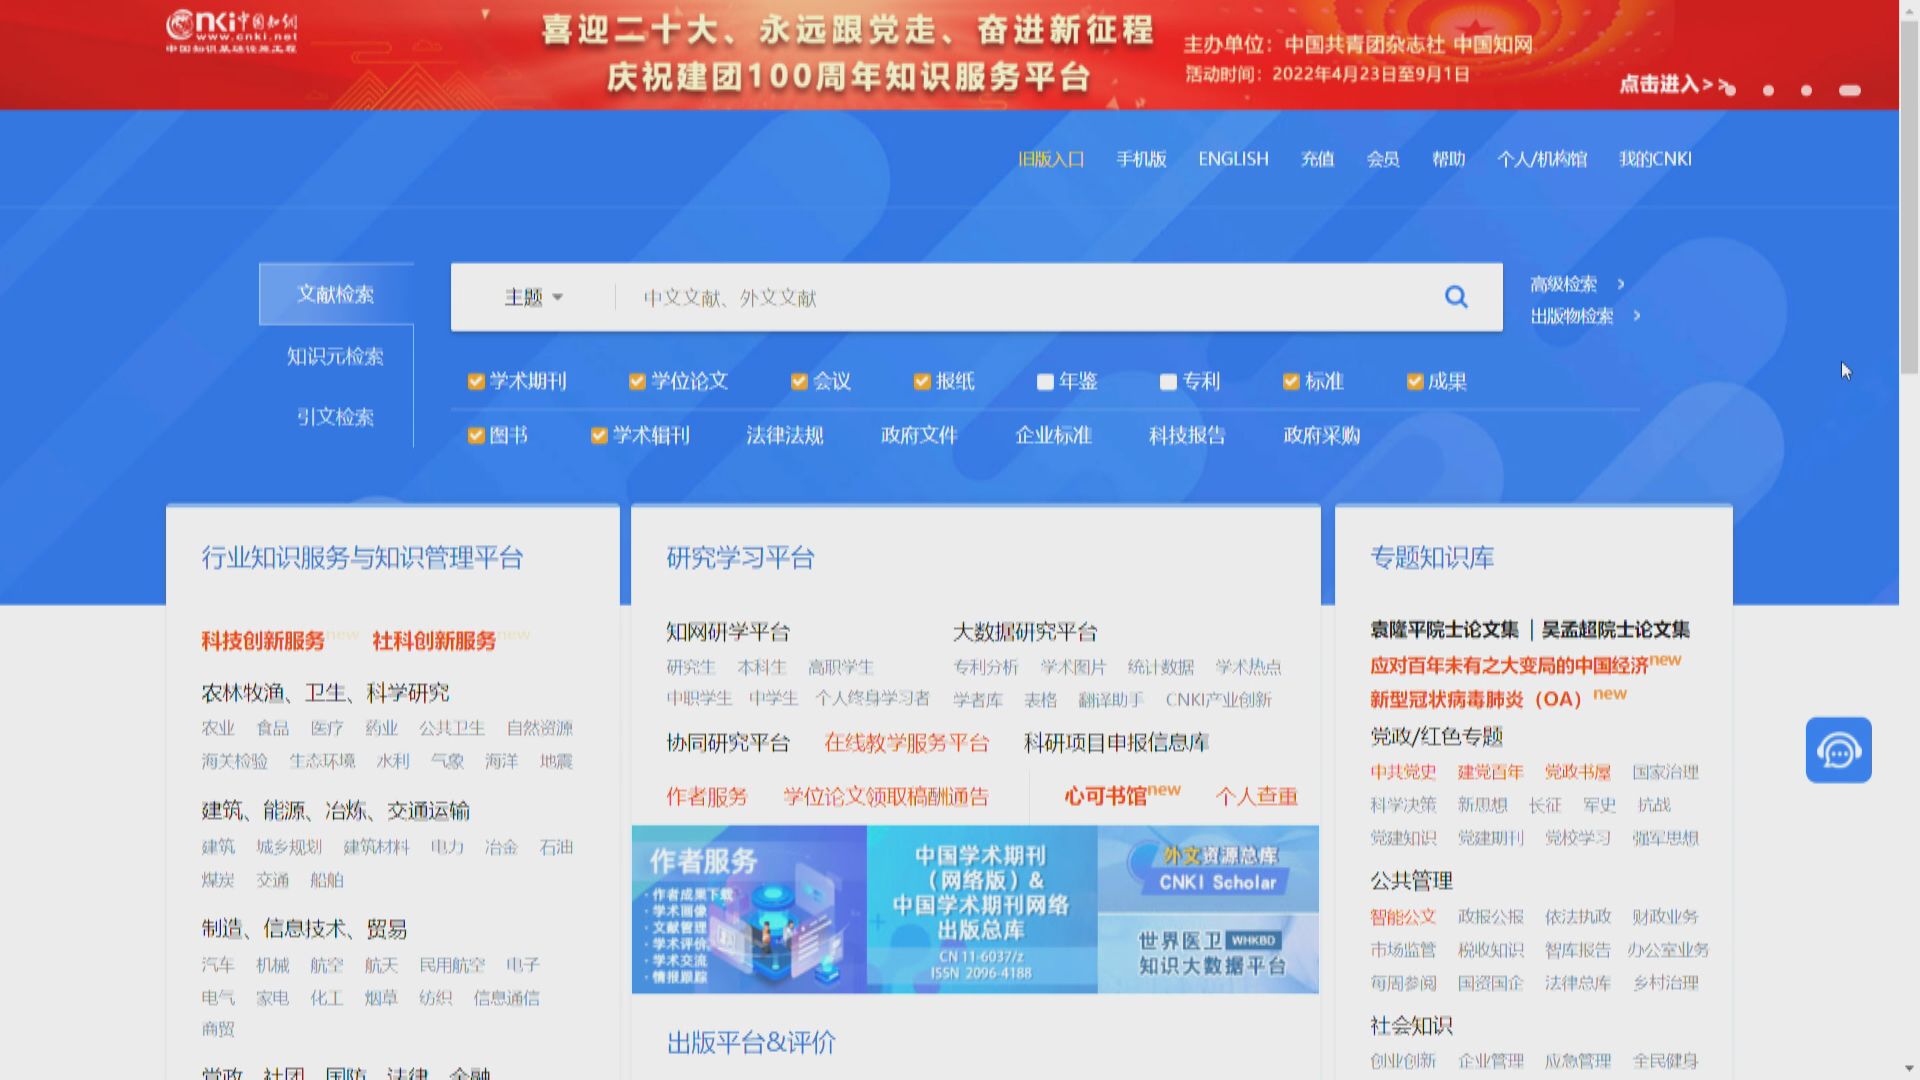Disable the 学术期刊 checkbox

pyautogui.click(x=474, y=381)
